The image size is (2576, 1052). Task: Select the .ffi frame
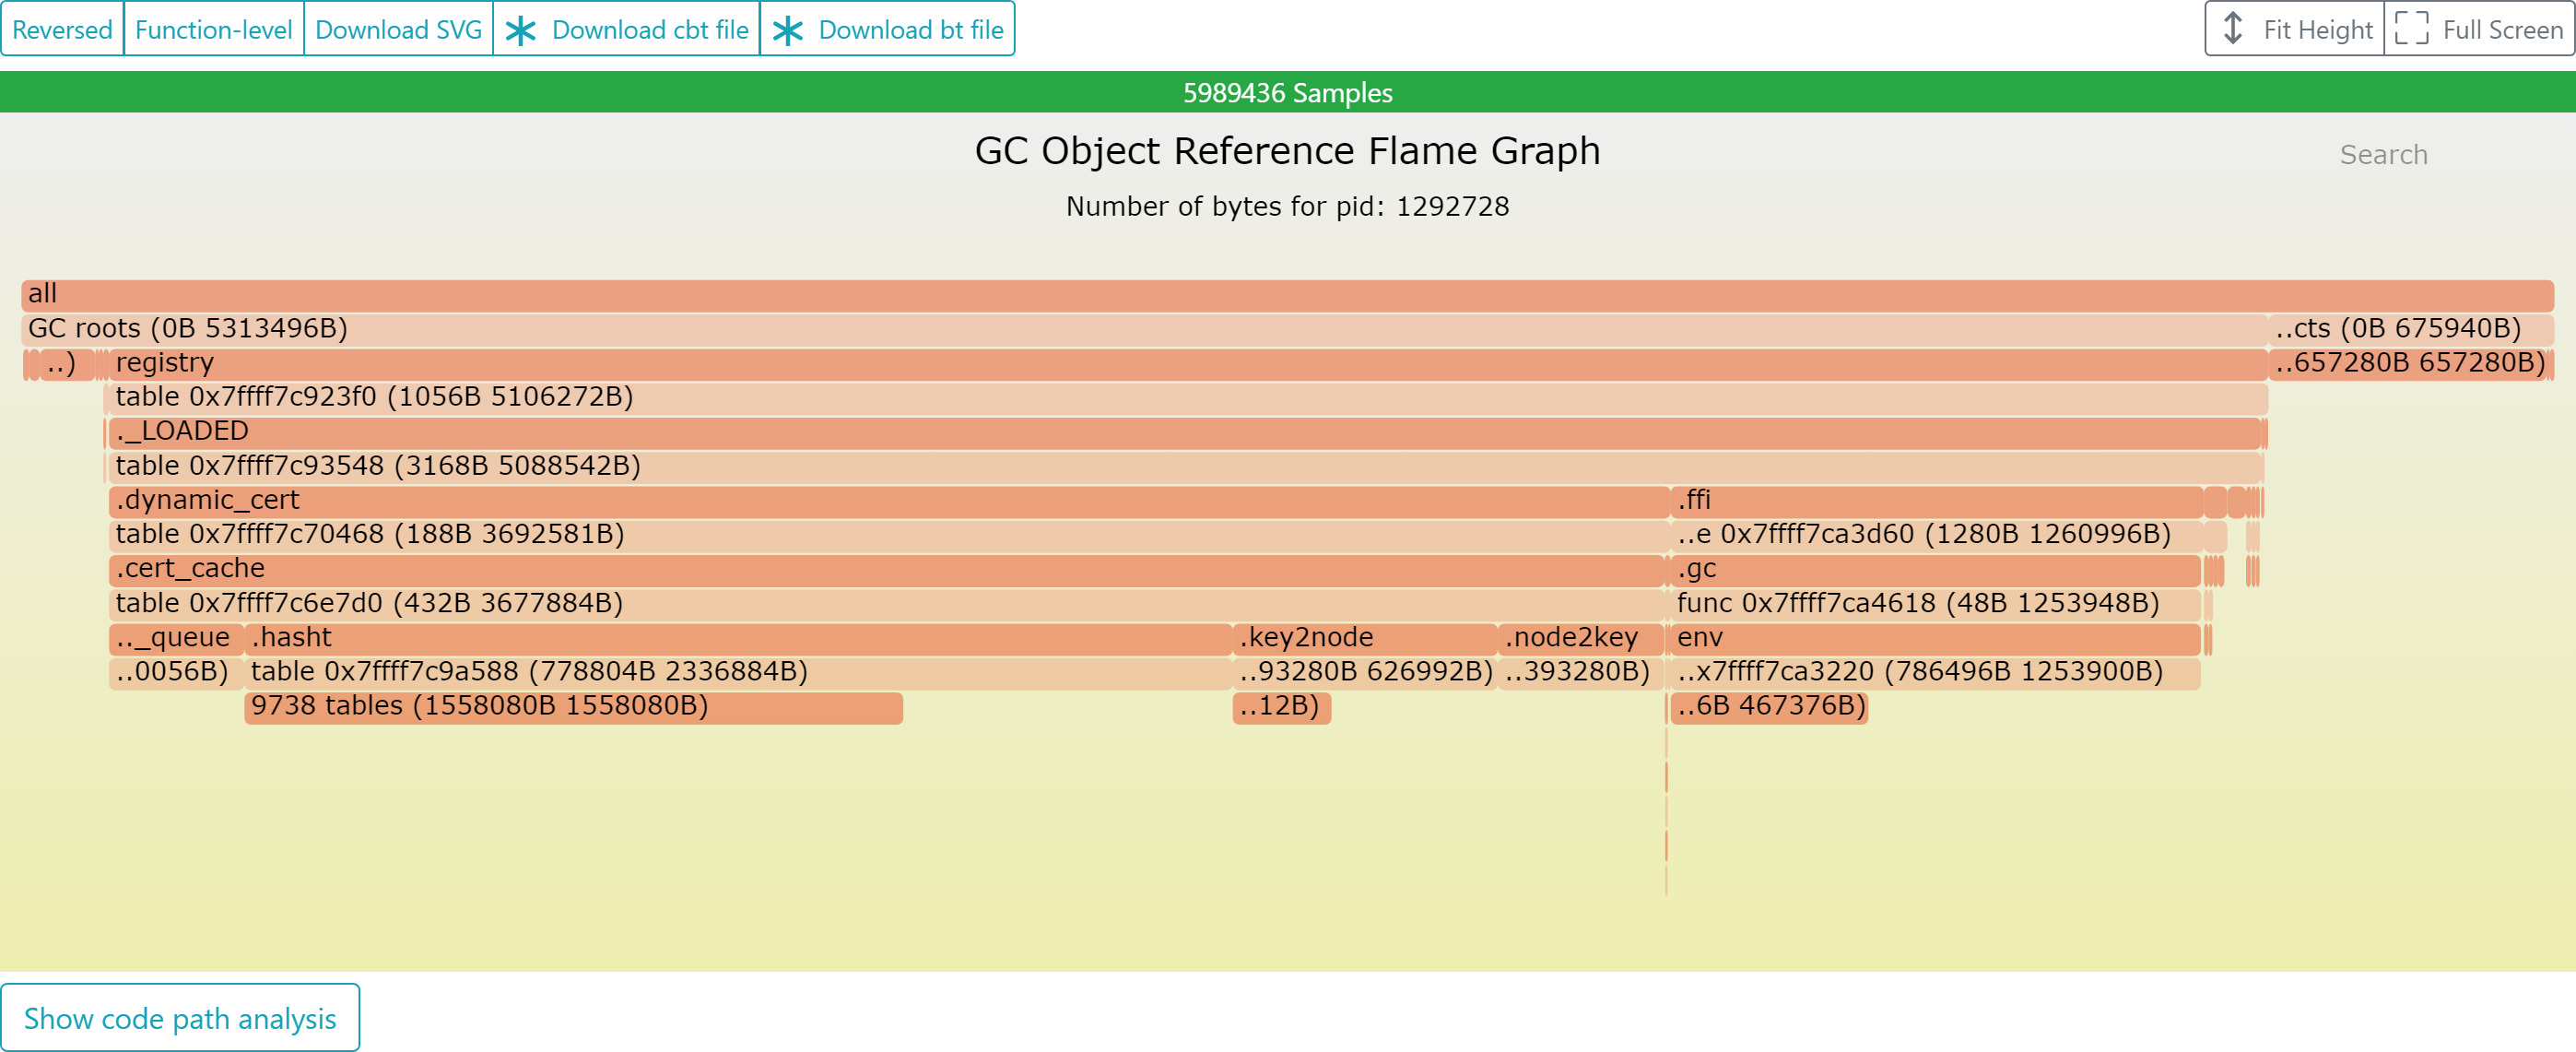click(1937, 501)
